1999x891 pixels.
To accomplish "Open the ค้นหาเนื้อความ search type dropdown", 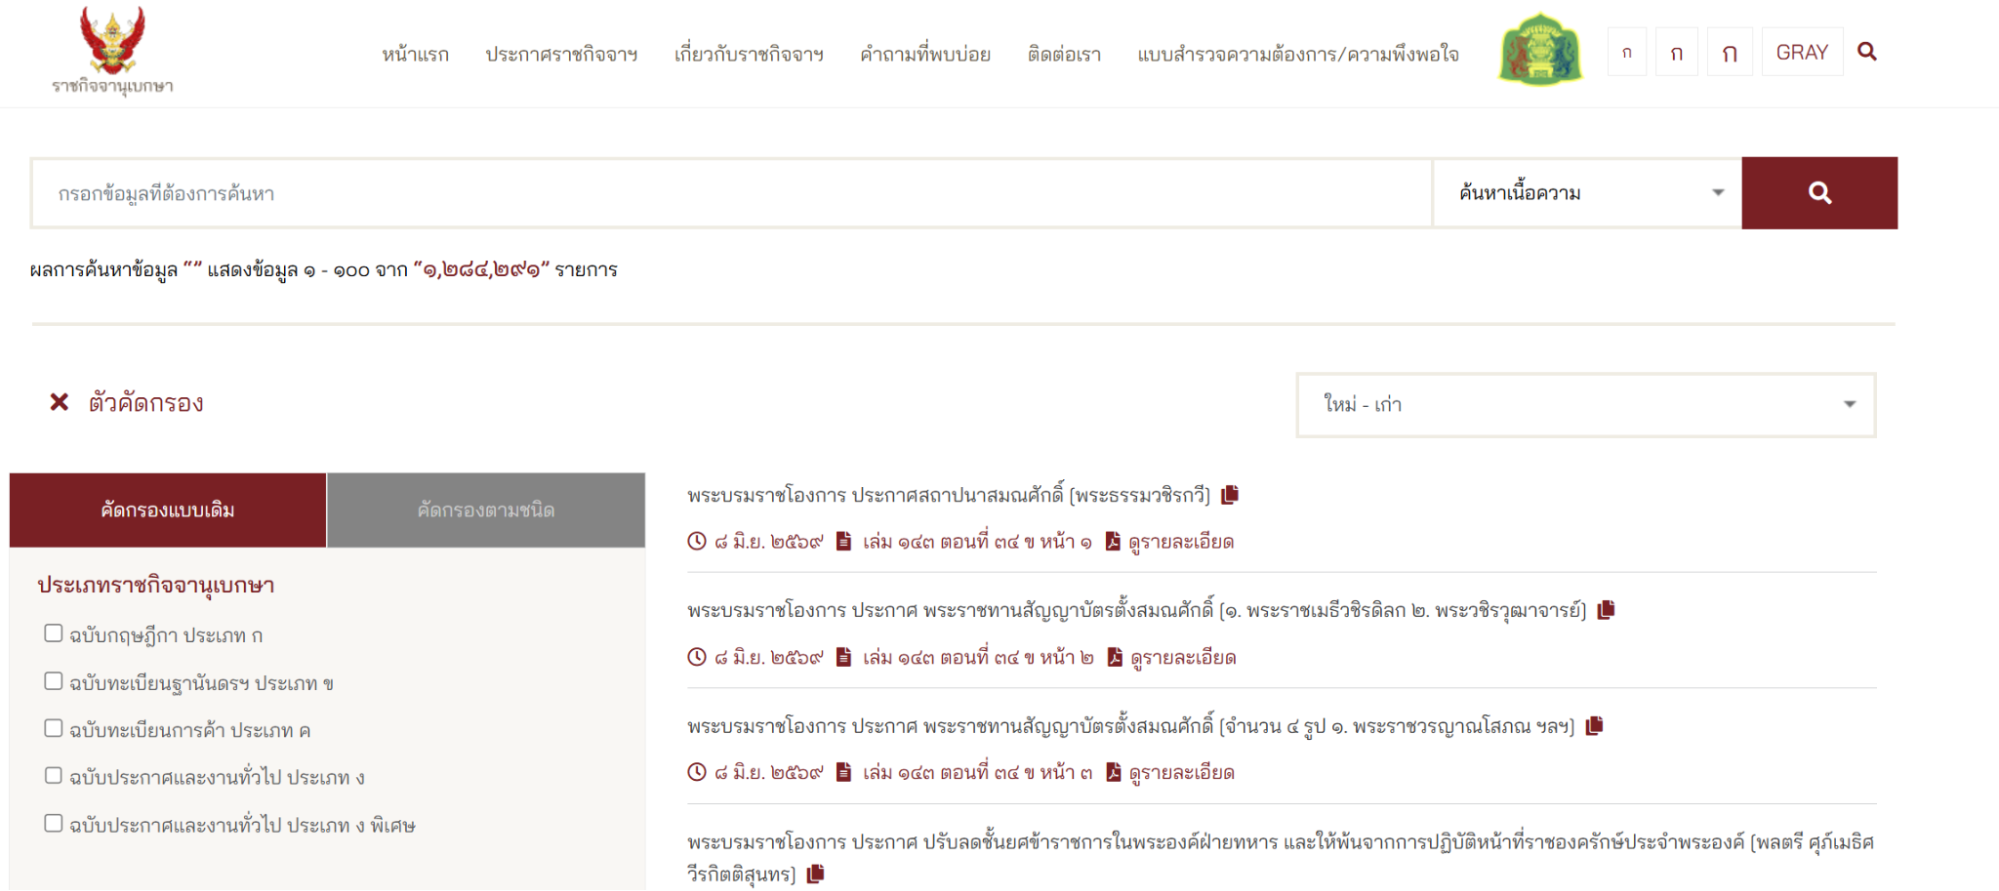I will click(1588, 193).
